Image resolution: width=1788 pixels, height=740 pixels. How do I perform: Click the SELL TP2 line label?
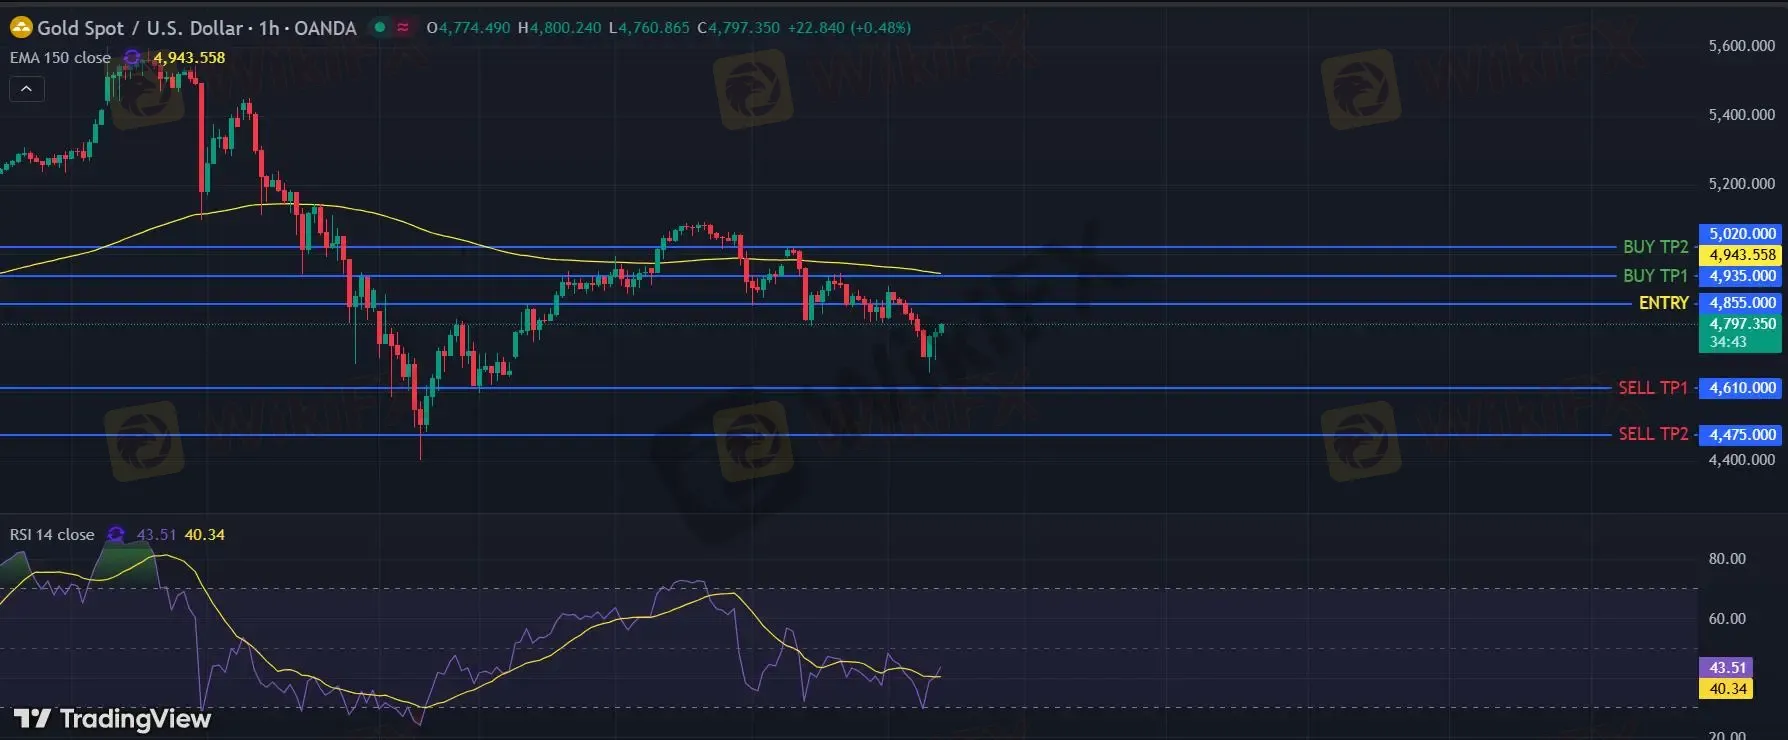1652,434
